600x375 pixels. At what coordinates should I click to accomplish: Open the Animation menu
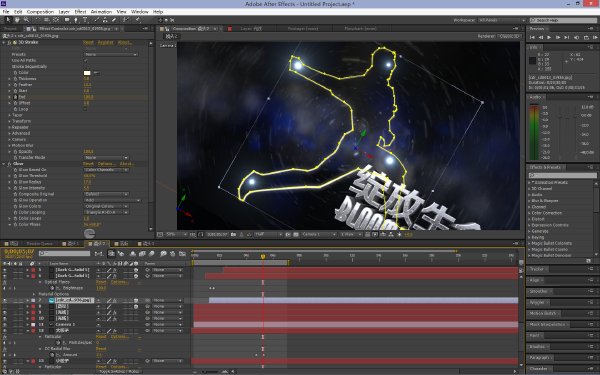tap(101, 12)
